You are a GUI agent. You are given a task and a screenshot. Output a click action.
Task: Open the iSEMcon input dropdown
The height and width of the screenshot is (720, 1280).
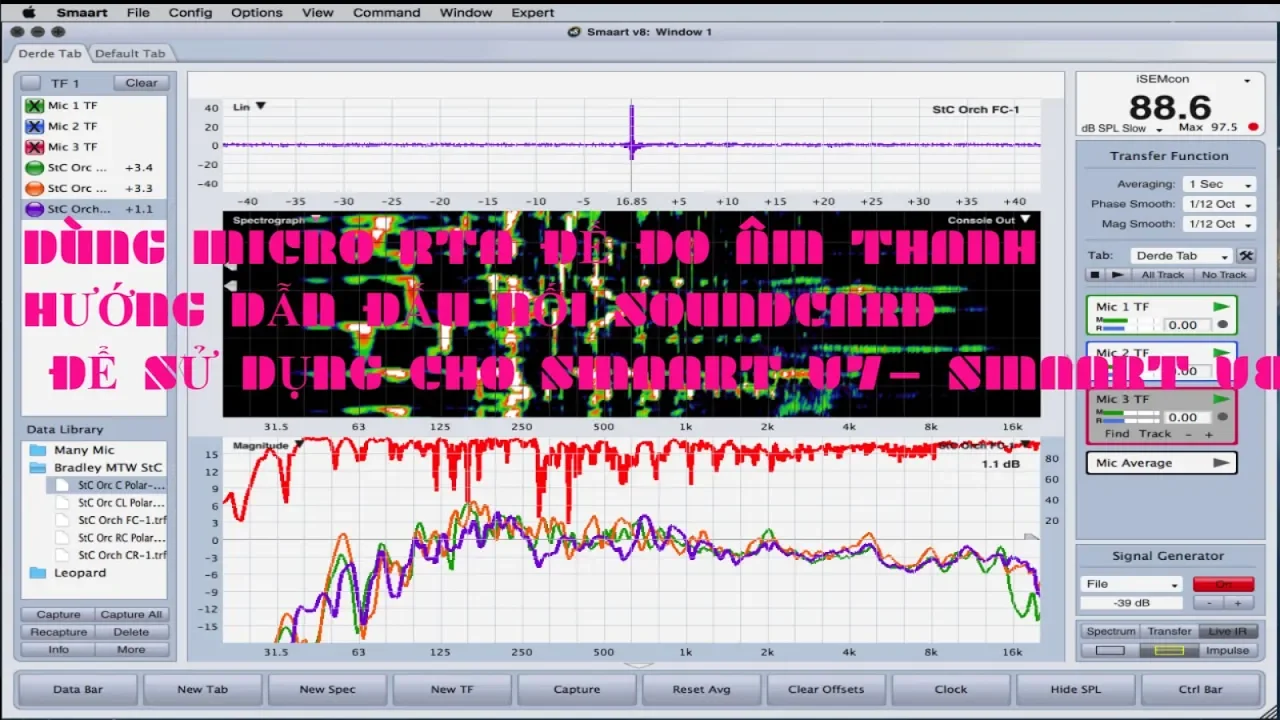1247,80
